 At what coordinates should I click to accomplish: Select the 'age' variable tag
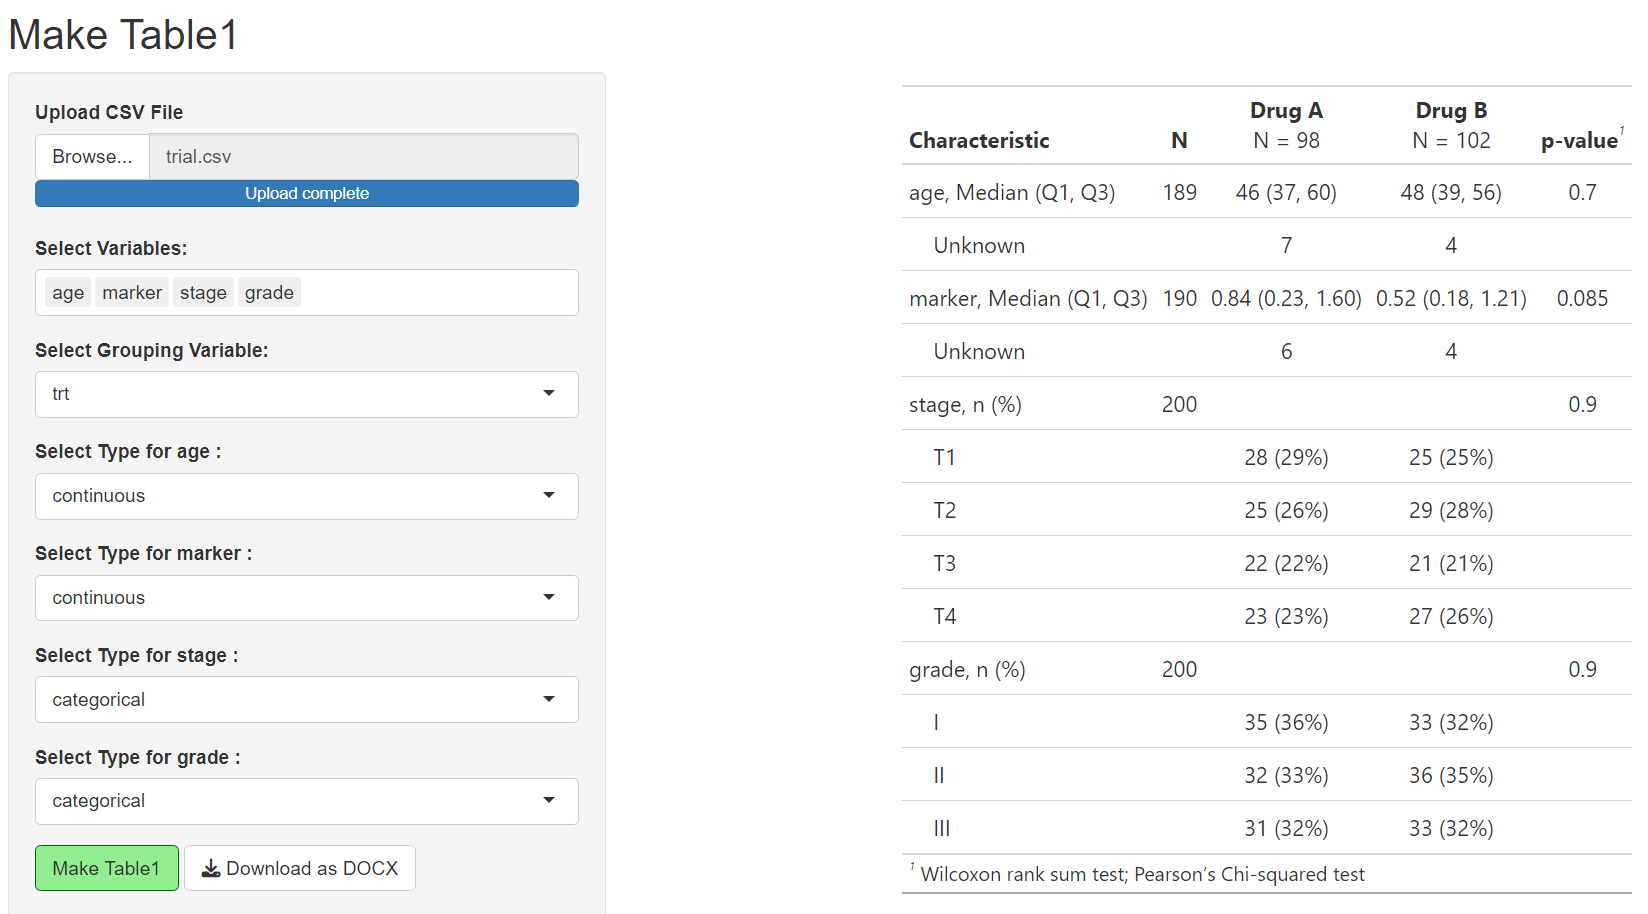68,293
